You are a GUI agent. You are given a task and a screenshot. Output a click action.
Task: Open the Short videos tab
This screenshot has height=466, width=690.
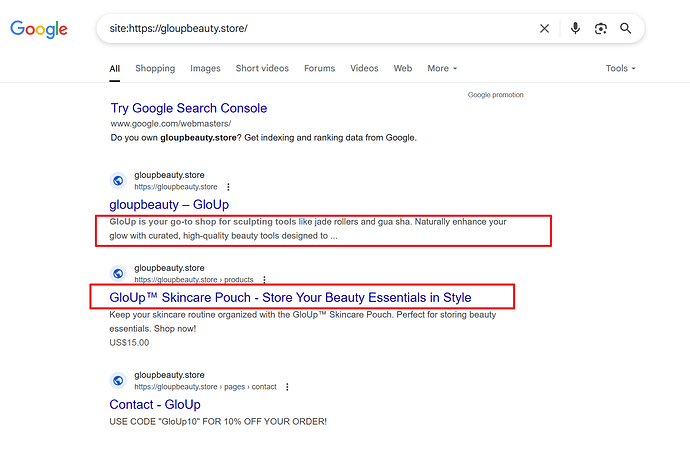(262, 68)
